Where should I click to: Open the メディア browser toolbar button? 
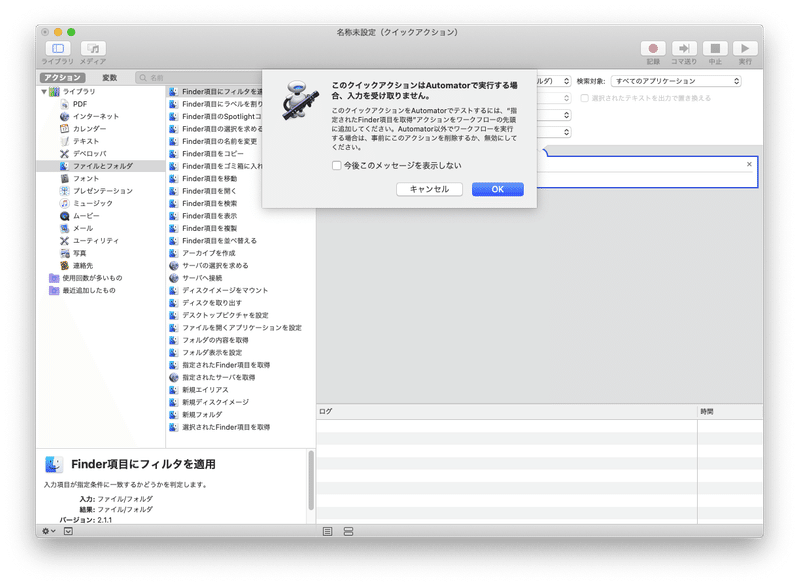[x=93, y=48]
